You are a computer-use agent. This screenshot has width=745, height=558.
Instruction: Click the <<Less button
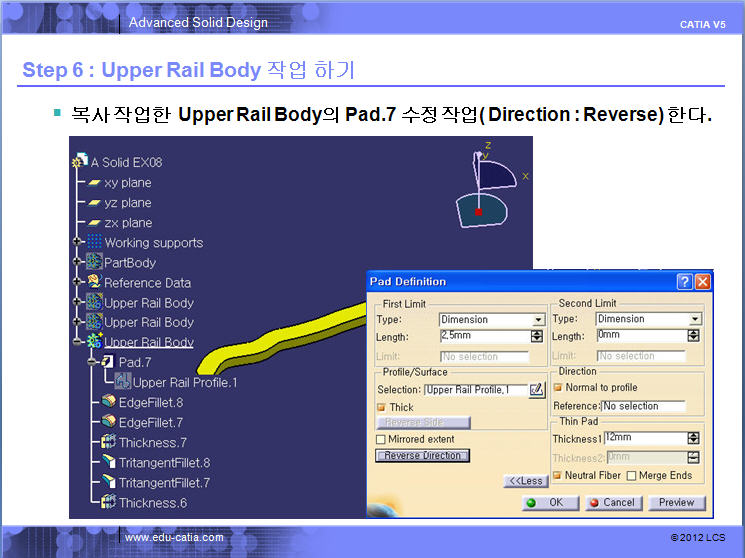click(525, 481)
